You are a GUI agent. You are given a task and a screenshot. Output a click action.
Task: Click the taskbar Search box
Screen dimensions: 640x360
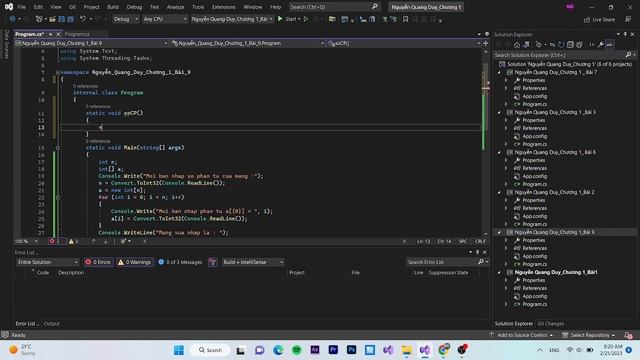(211, 350)
